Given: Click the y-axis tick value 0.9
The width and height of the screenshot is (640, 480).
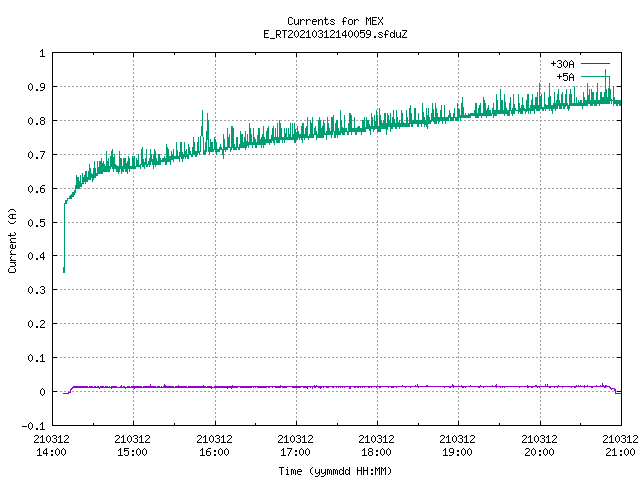Looking at the screenshot, I should [x=36, y=87].
